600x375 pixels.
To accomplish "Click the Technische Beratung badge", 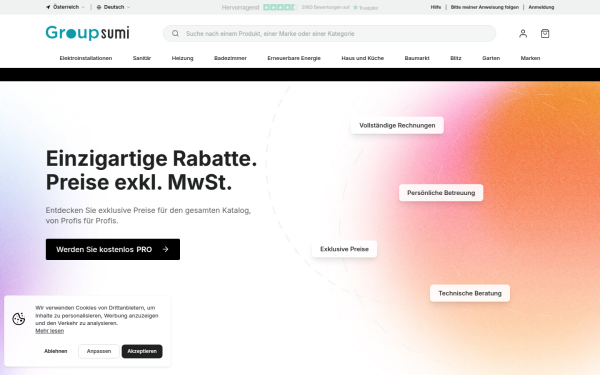I will point(470,293).
